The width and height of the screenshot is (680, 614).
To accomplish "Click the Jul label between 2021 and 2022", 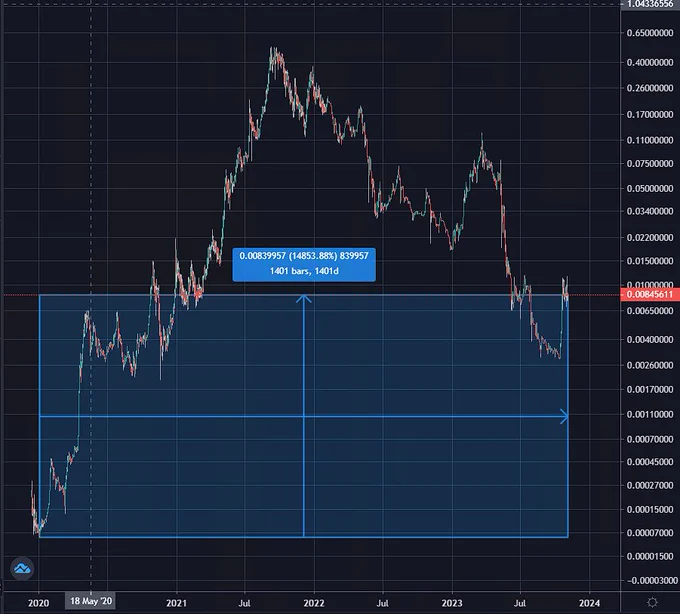I will tap(245, 603).
